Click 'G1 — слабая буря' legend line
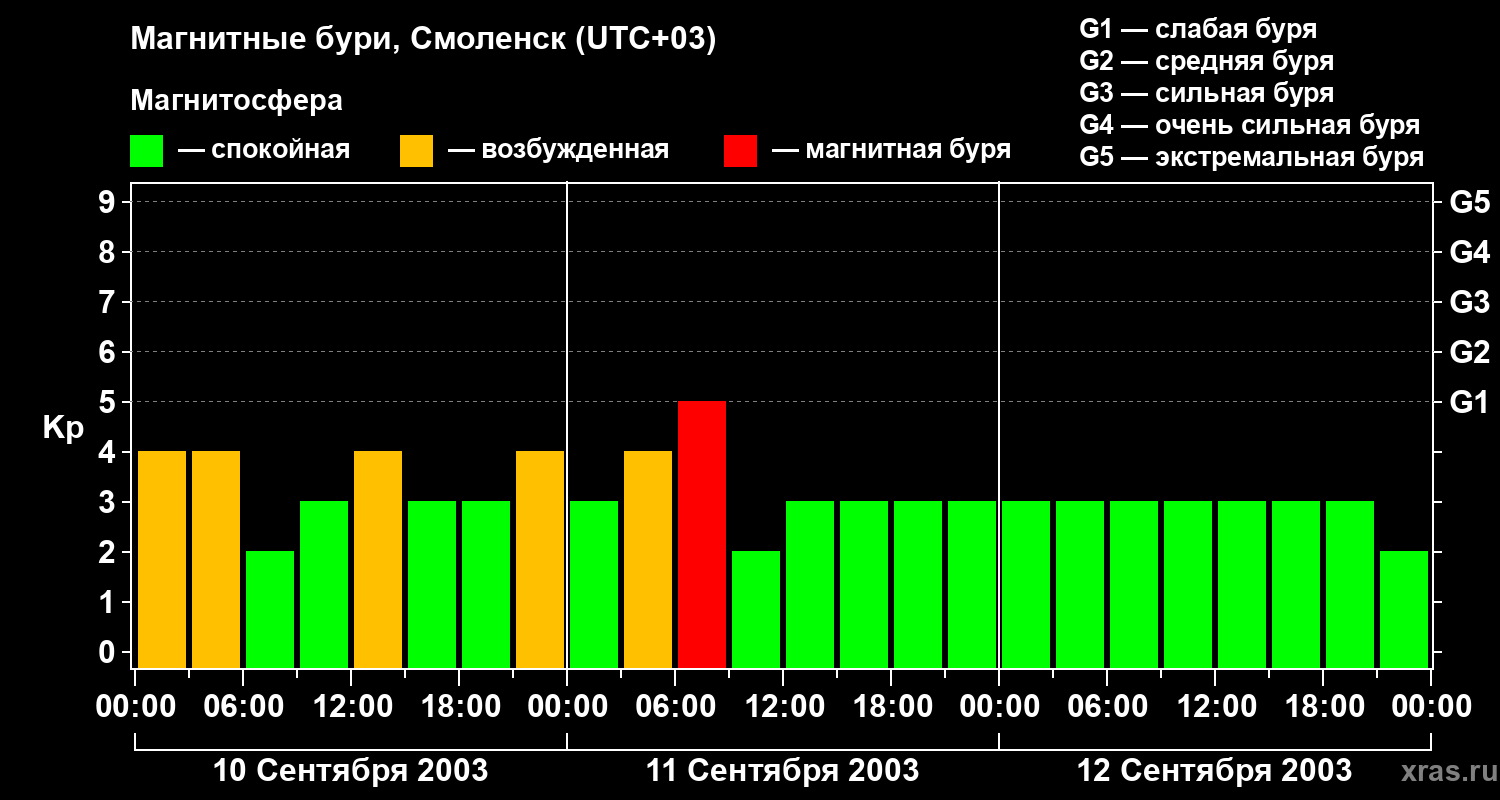 [x=1198, y=29]
